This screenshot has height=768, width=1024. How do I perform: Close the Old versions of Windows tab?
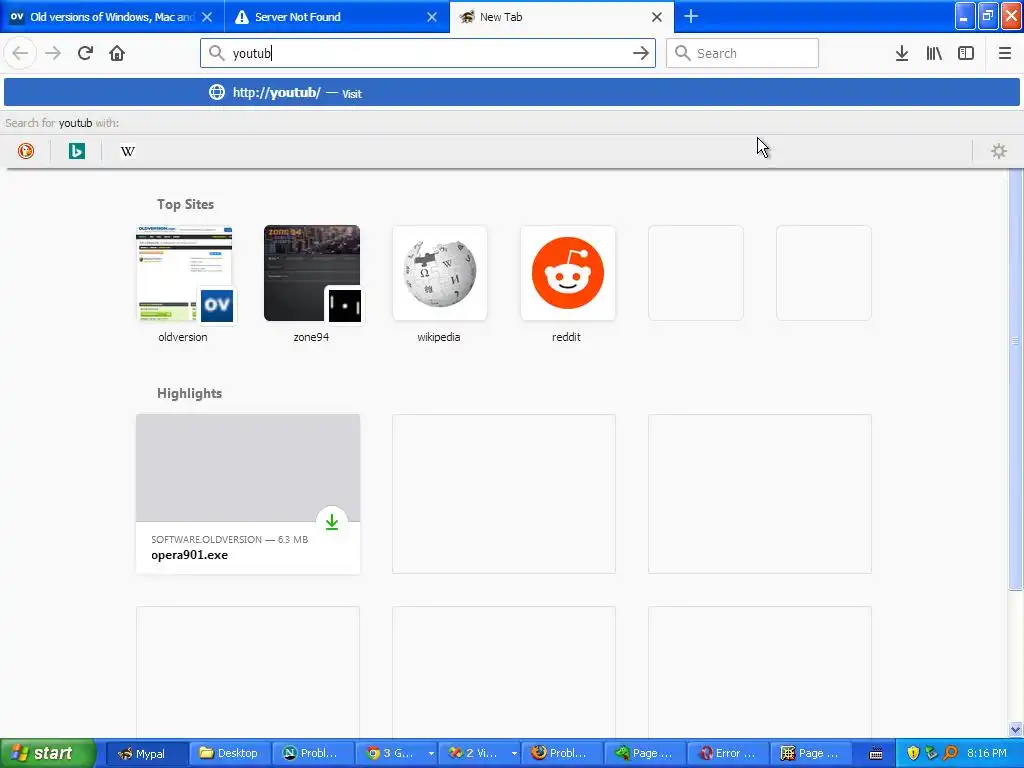coord(207,17)
